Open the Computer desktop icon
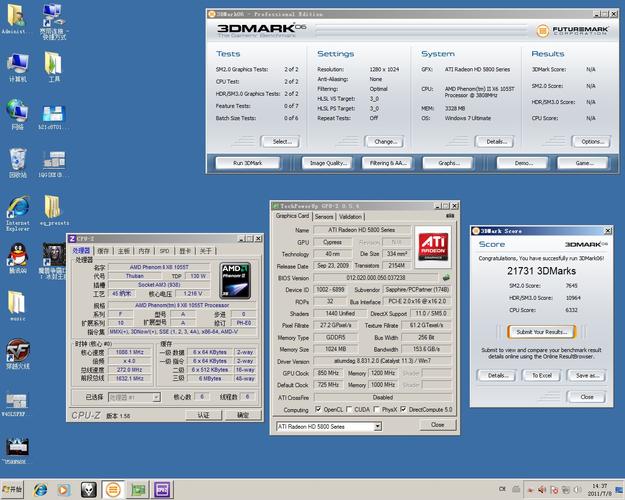Viewport: 625px width, 500px height. (18, 65)
